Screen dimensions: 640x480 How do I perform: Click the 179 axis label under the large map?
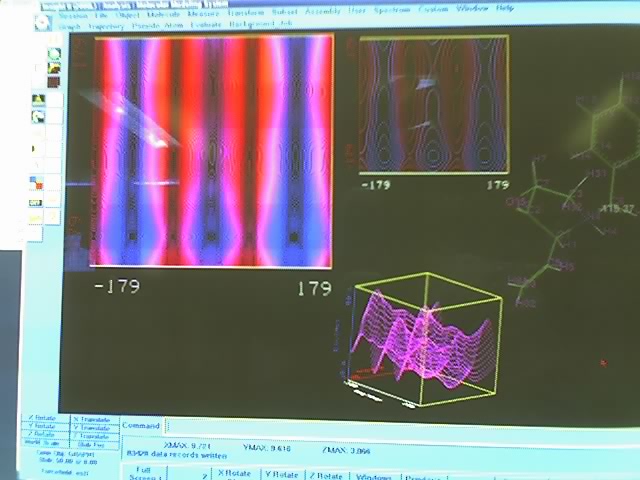[314, 288]
